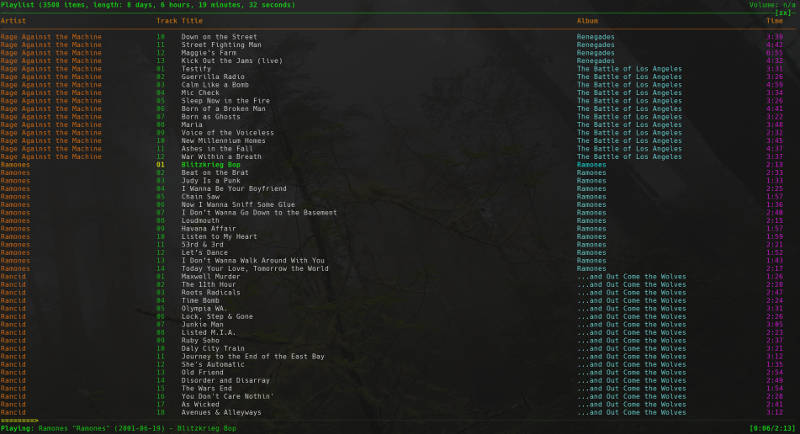Click the 'Track' column header
800x434 pixels.
pyautogui.click(x=166, y=21)
